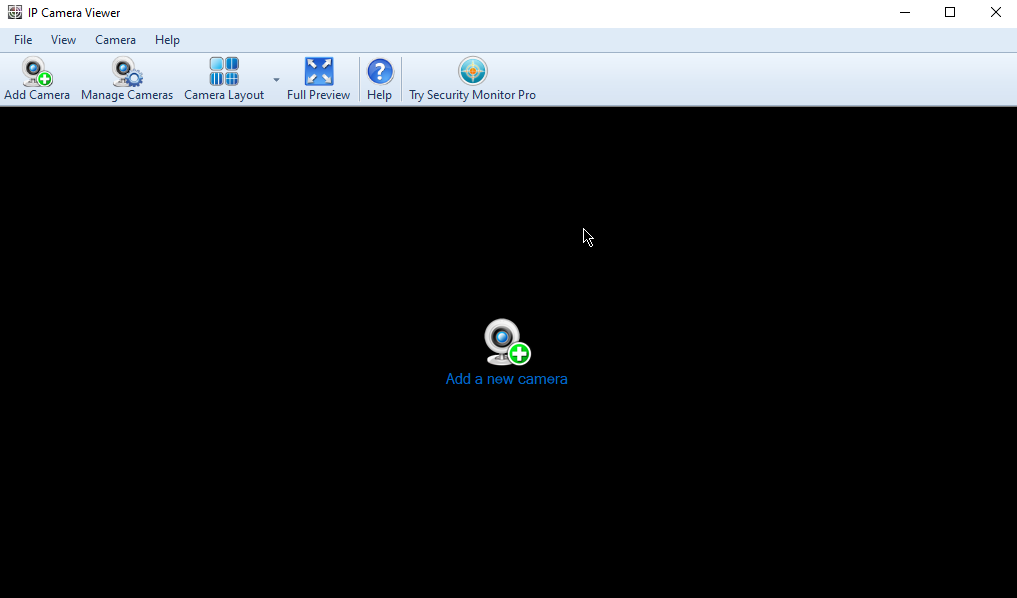
Task: Click the Add Camera text label
Action: pyautogui.click(x=36, y=94)
